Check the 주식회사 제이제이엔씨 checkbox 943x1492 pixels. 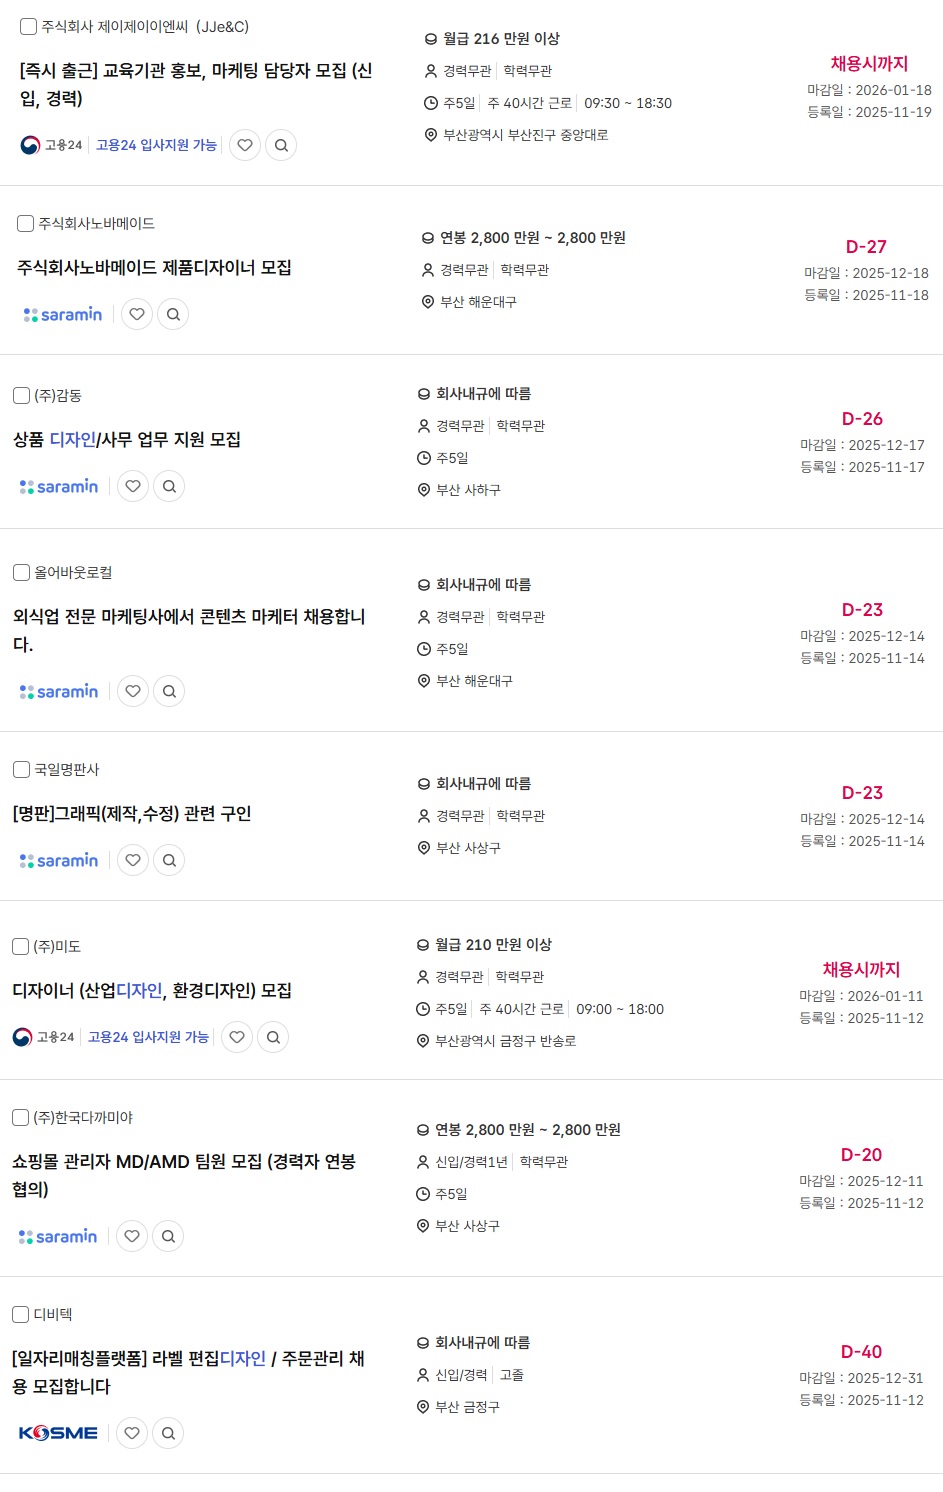(29, 27)
